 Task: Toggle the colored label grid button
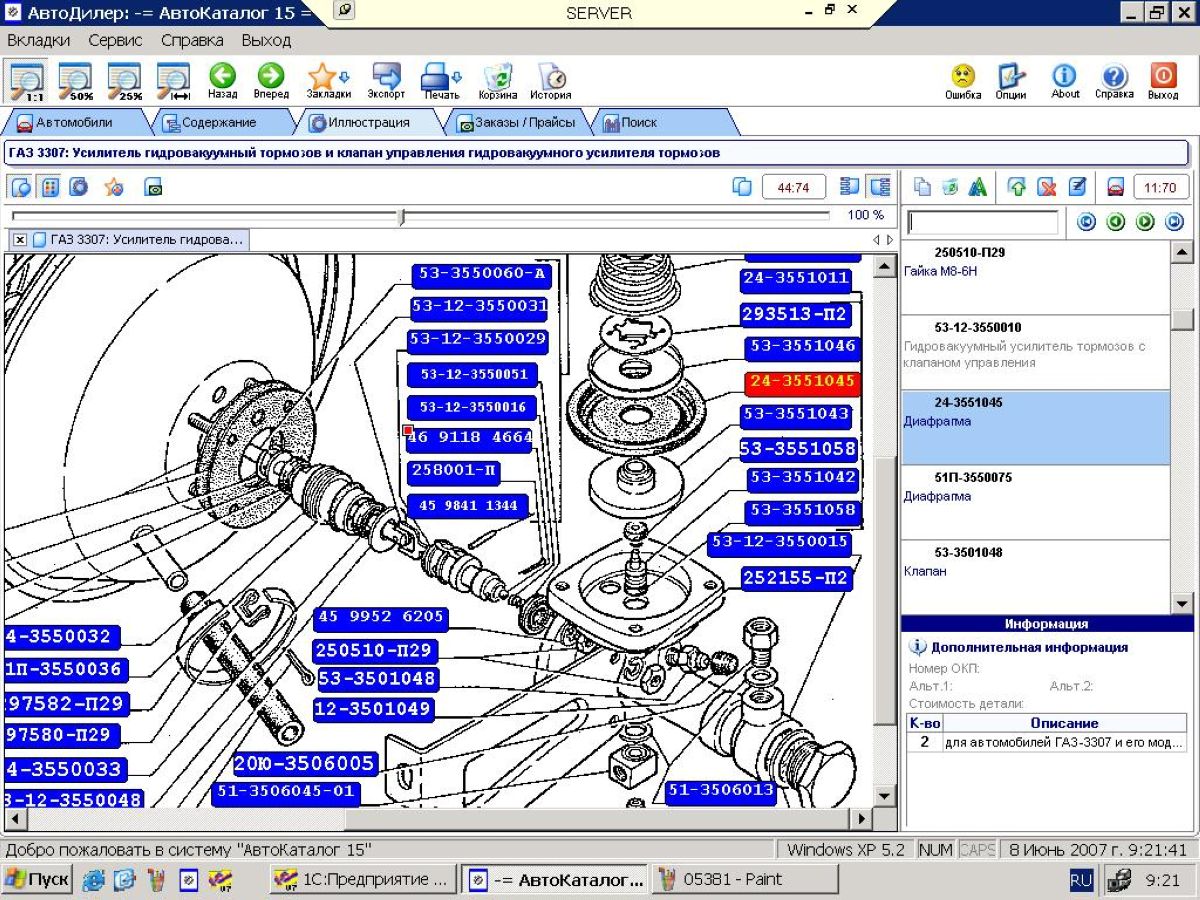(50, 187)
